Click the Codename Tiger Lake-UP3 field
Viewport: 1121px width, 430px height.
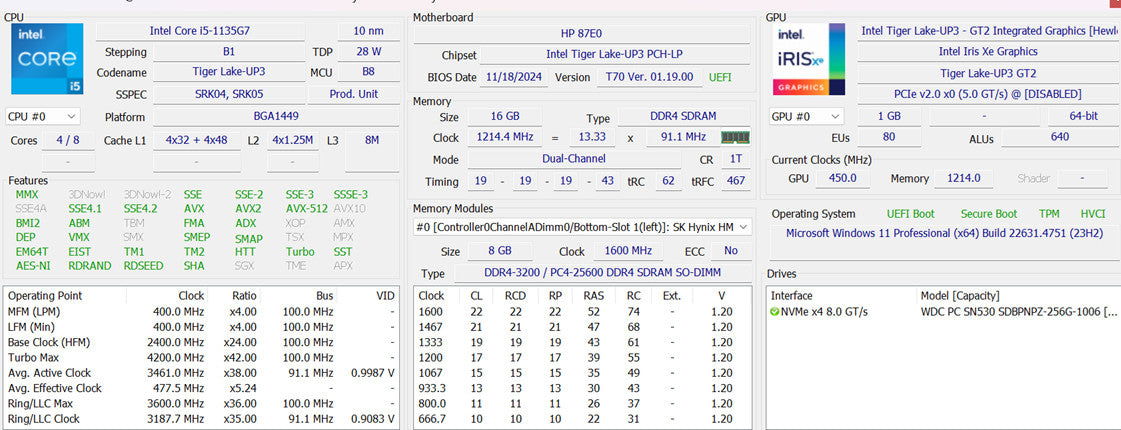coord(229,72)
